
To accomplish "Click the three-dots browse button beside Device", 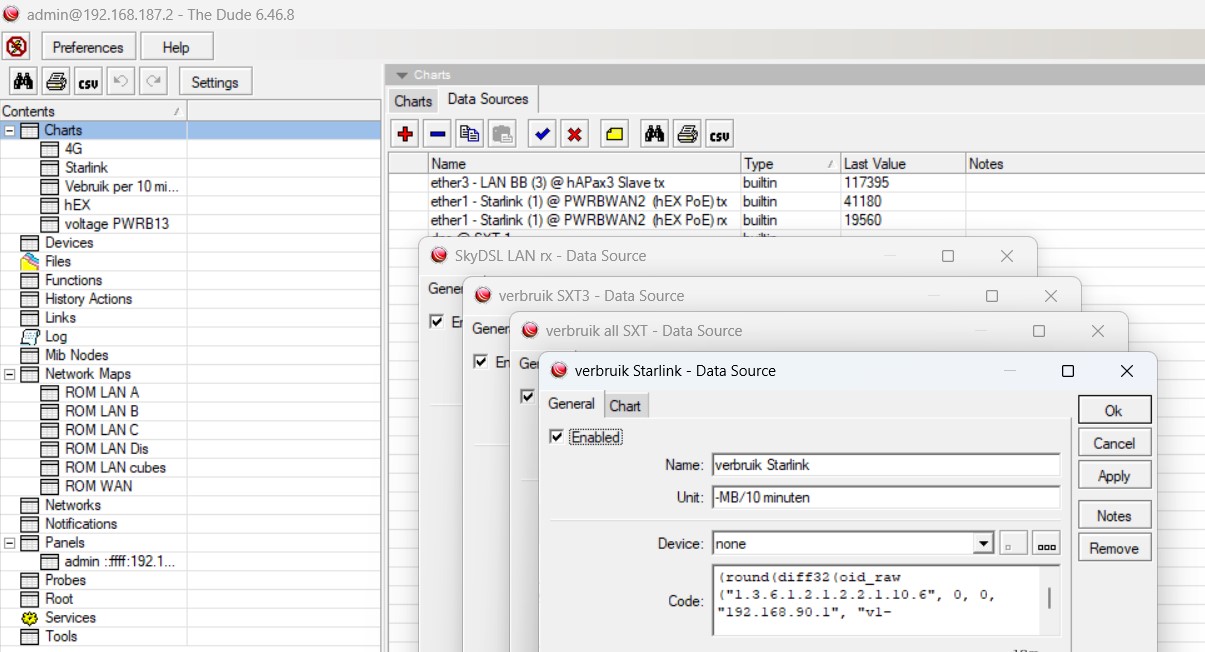I will tap(1046, 544).
